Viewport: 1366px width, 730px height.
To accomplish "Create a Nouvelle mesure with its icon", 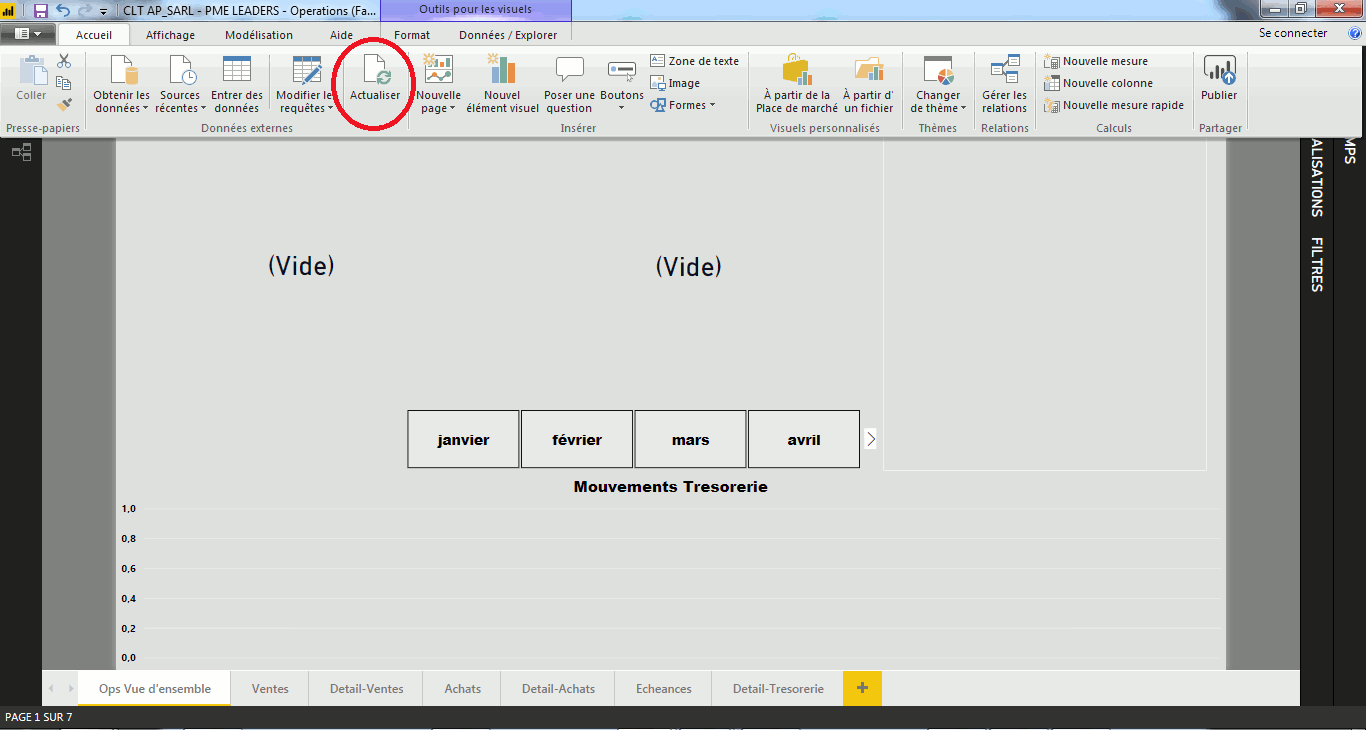I will (x=1052, y=60).
